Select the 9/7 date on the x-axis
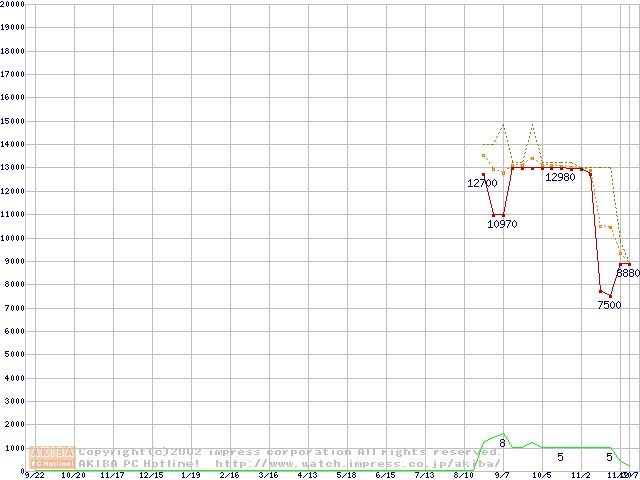This screenshot has width=640, height=480. [x=502, y=476]
